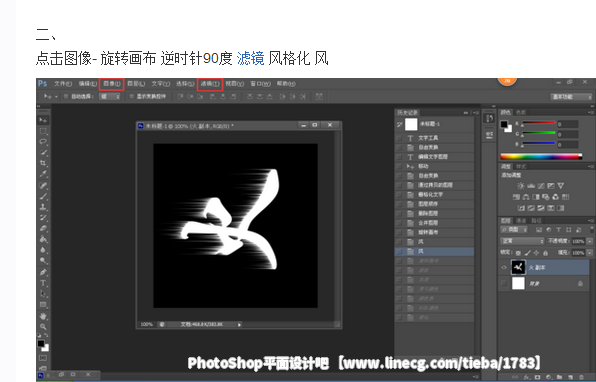Image resolution: width=596 pixels, height=382 pixels.
Task: Select the Move tool in the toolbox
Action: tap(43, 120)
